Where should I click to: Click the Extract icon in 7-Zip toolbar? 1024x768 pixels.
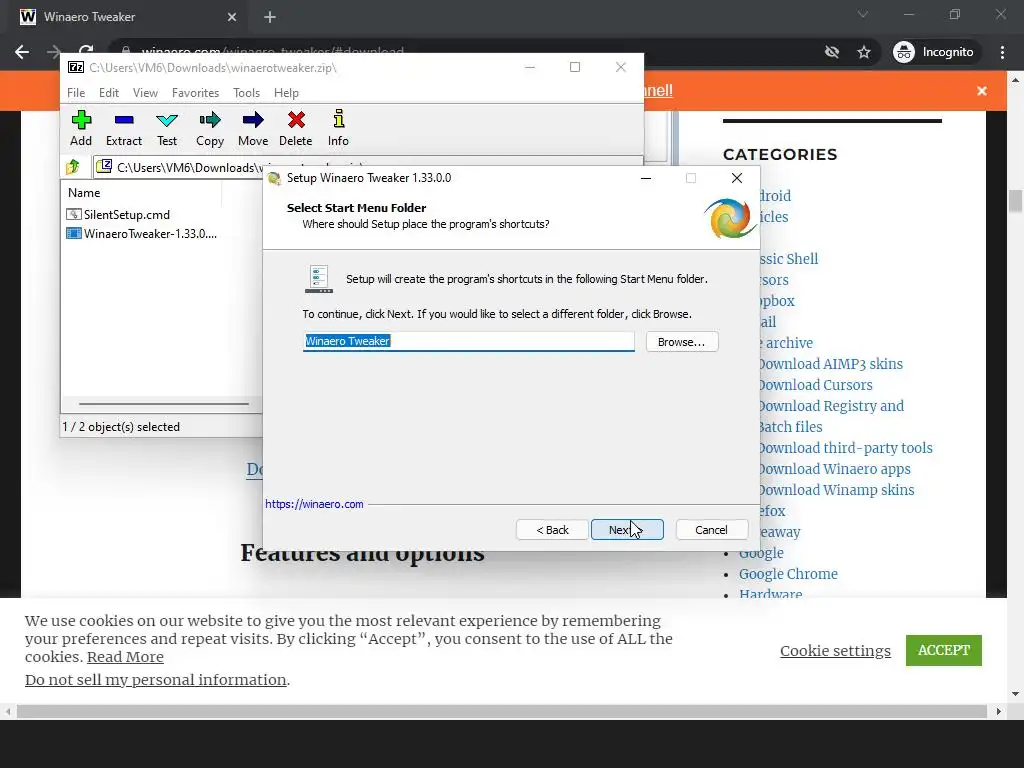123,129
